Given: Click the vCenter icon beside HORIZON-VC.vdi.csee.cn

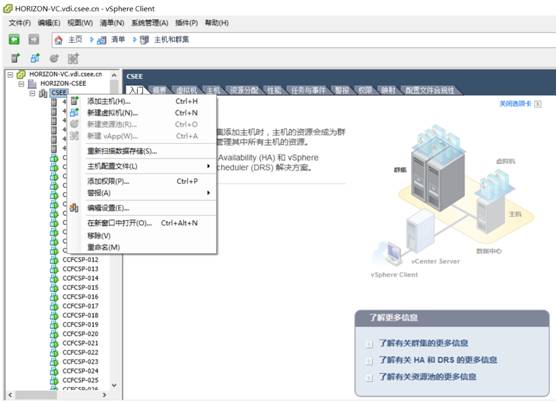Looking at the screenshot, I should pos(21,74).
